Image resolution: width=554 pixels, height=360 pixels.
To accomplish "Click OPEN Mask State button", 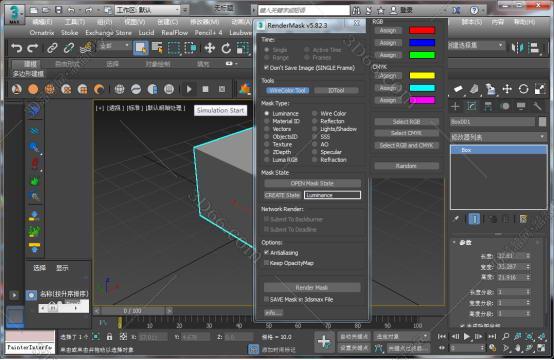I will [x=312, y=183].
